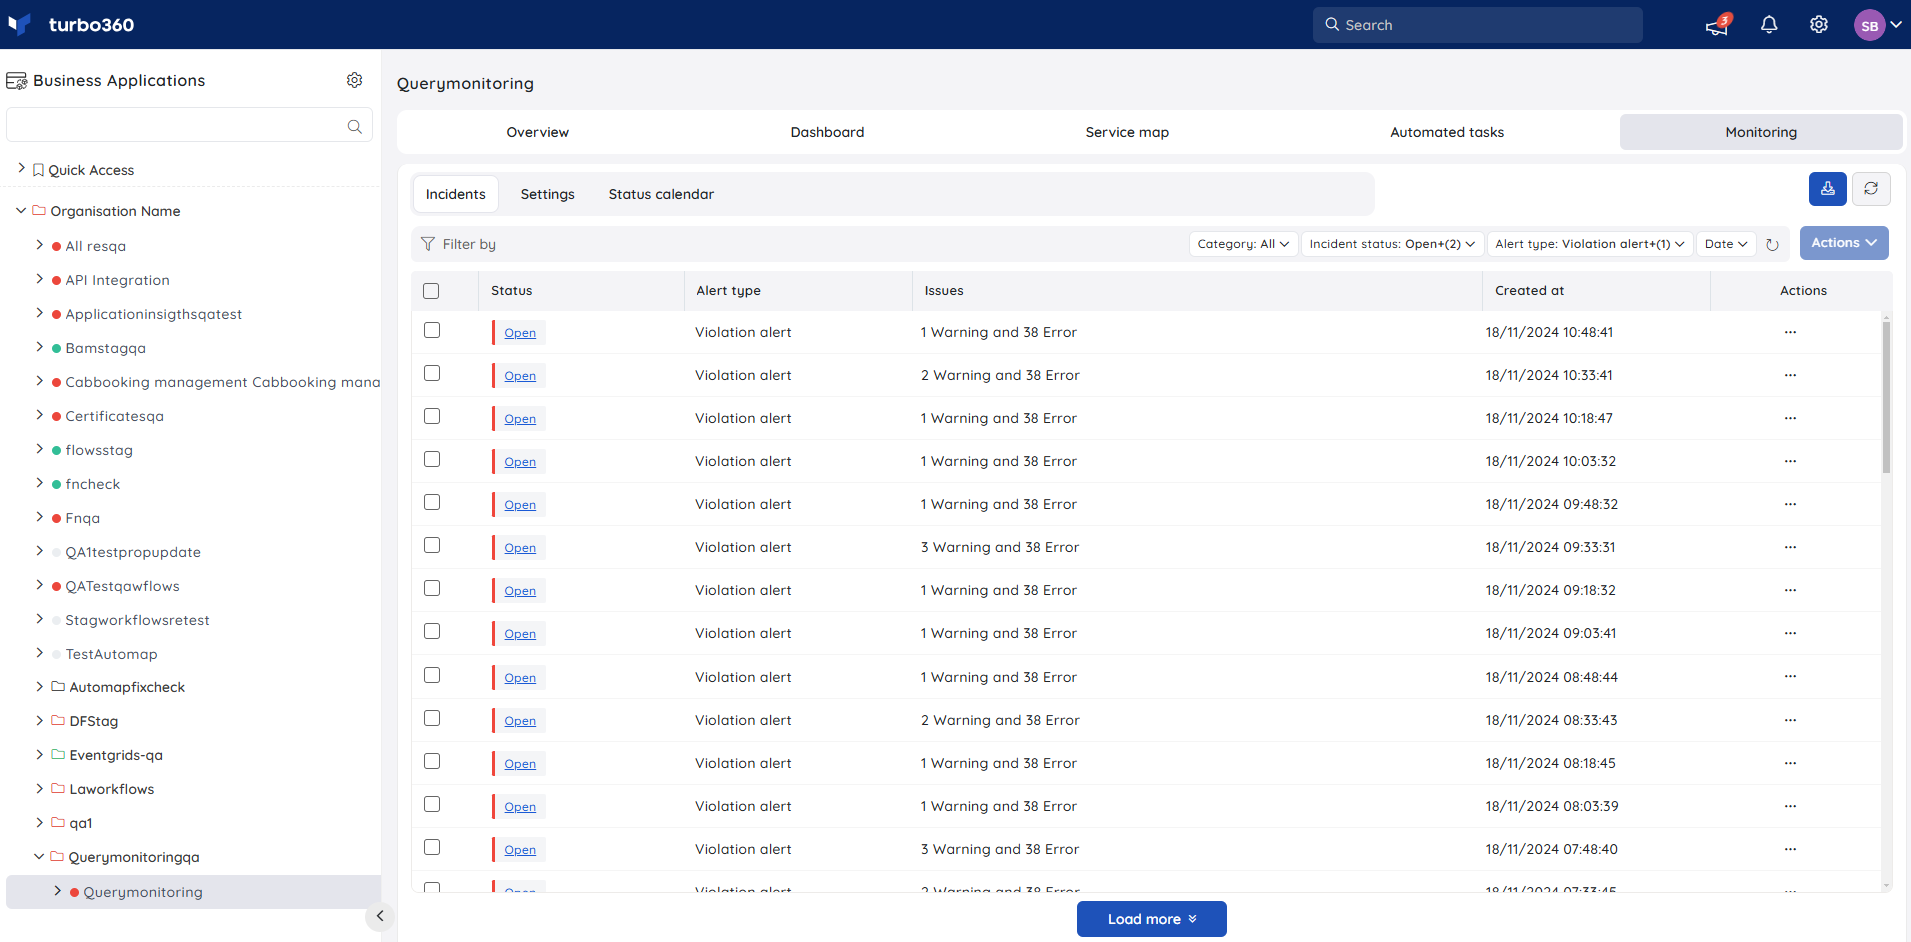This screenshot has height=942, width=1911.
Task: Open the announcements megaphone icon
Action: pos(1717,25)
